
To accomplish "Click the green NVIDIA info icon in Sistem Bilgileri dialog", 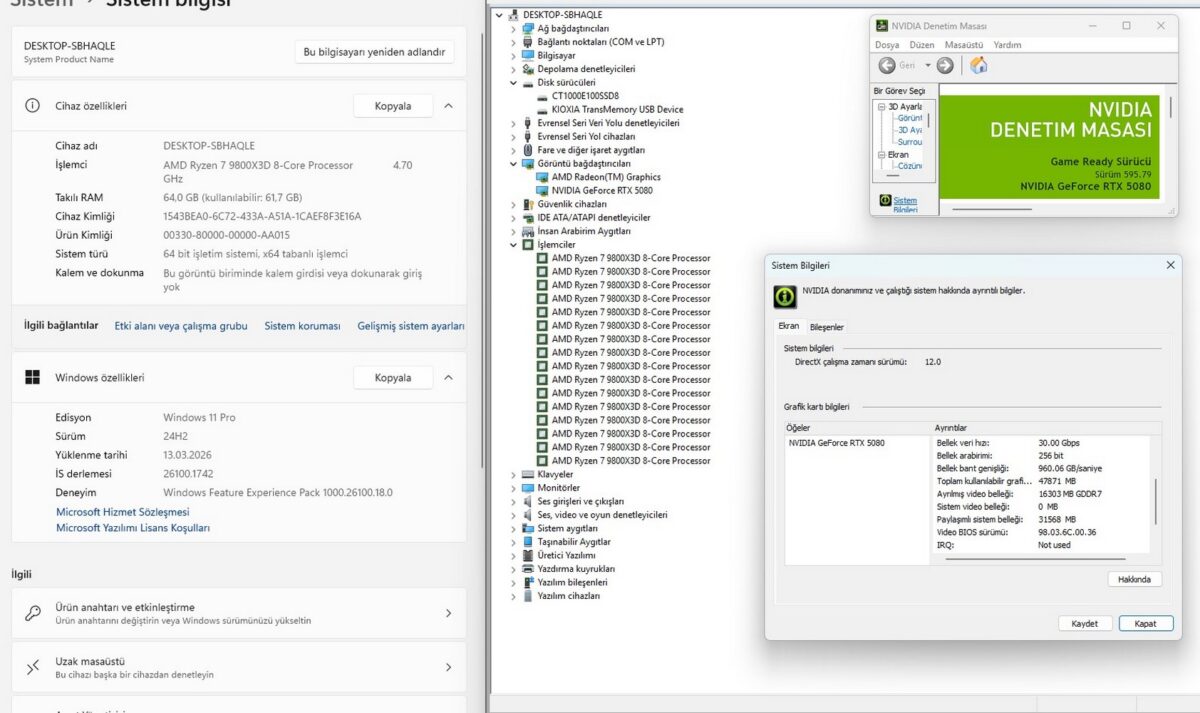I will 786,297.
